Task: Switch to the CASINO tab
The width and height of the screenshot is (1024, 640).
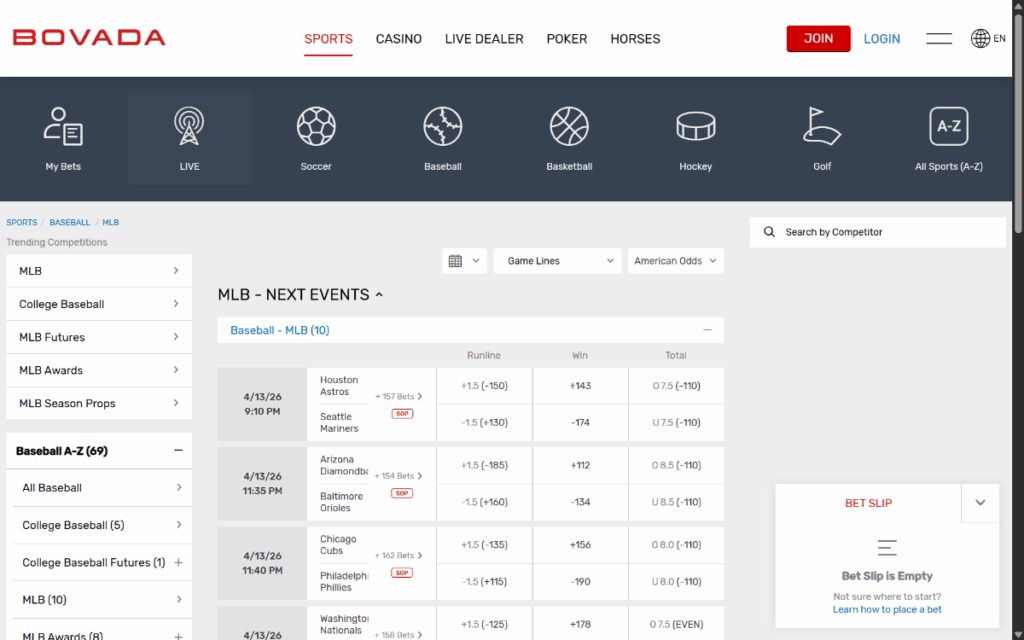Action: pos(399,39)
